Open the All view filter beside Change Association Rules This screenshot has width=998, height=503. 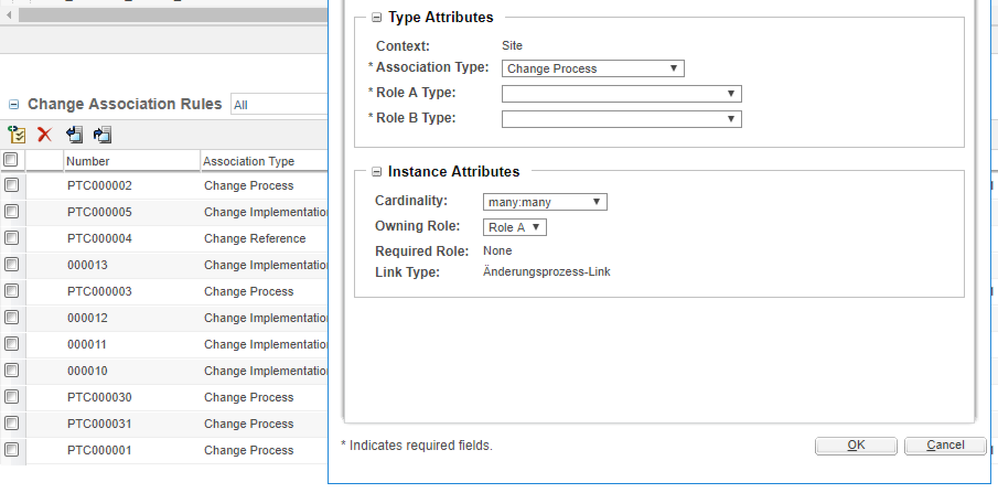click(x=280, y=105)
